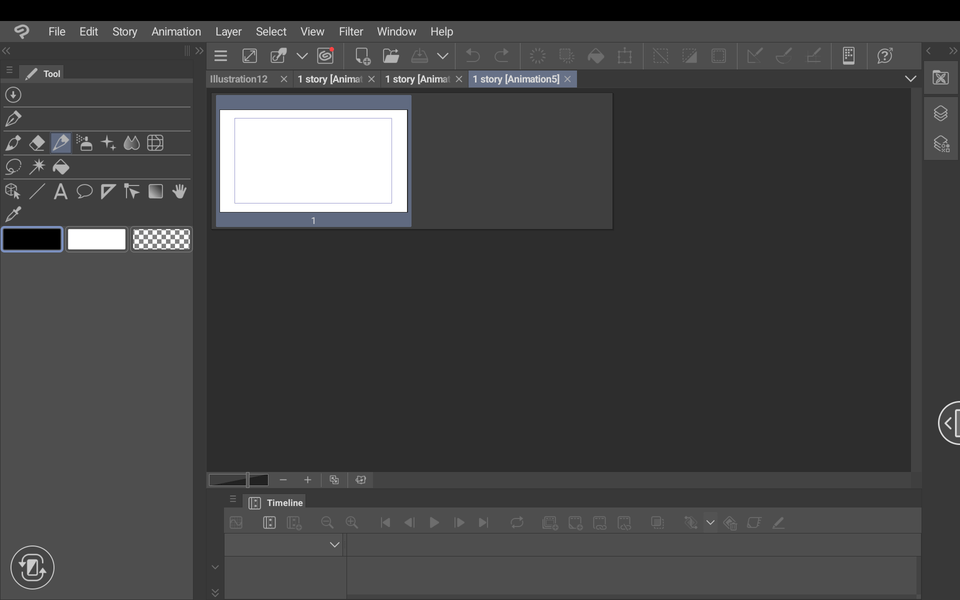Select the Blend tool

click(131, 142)
